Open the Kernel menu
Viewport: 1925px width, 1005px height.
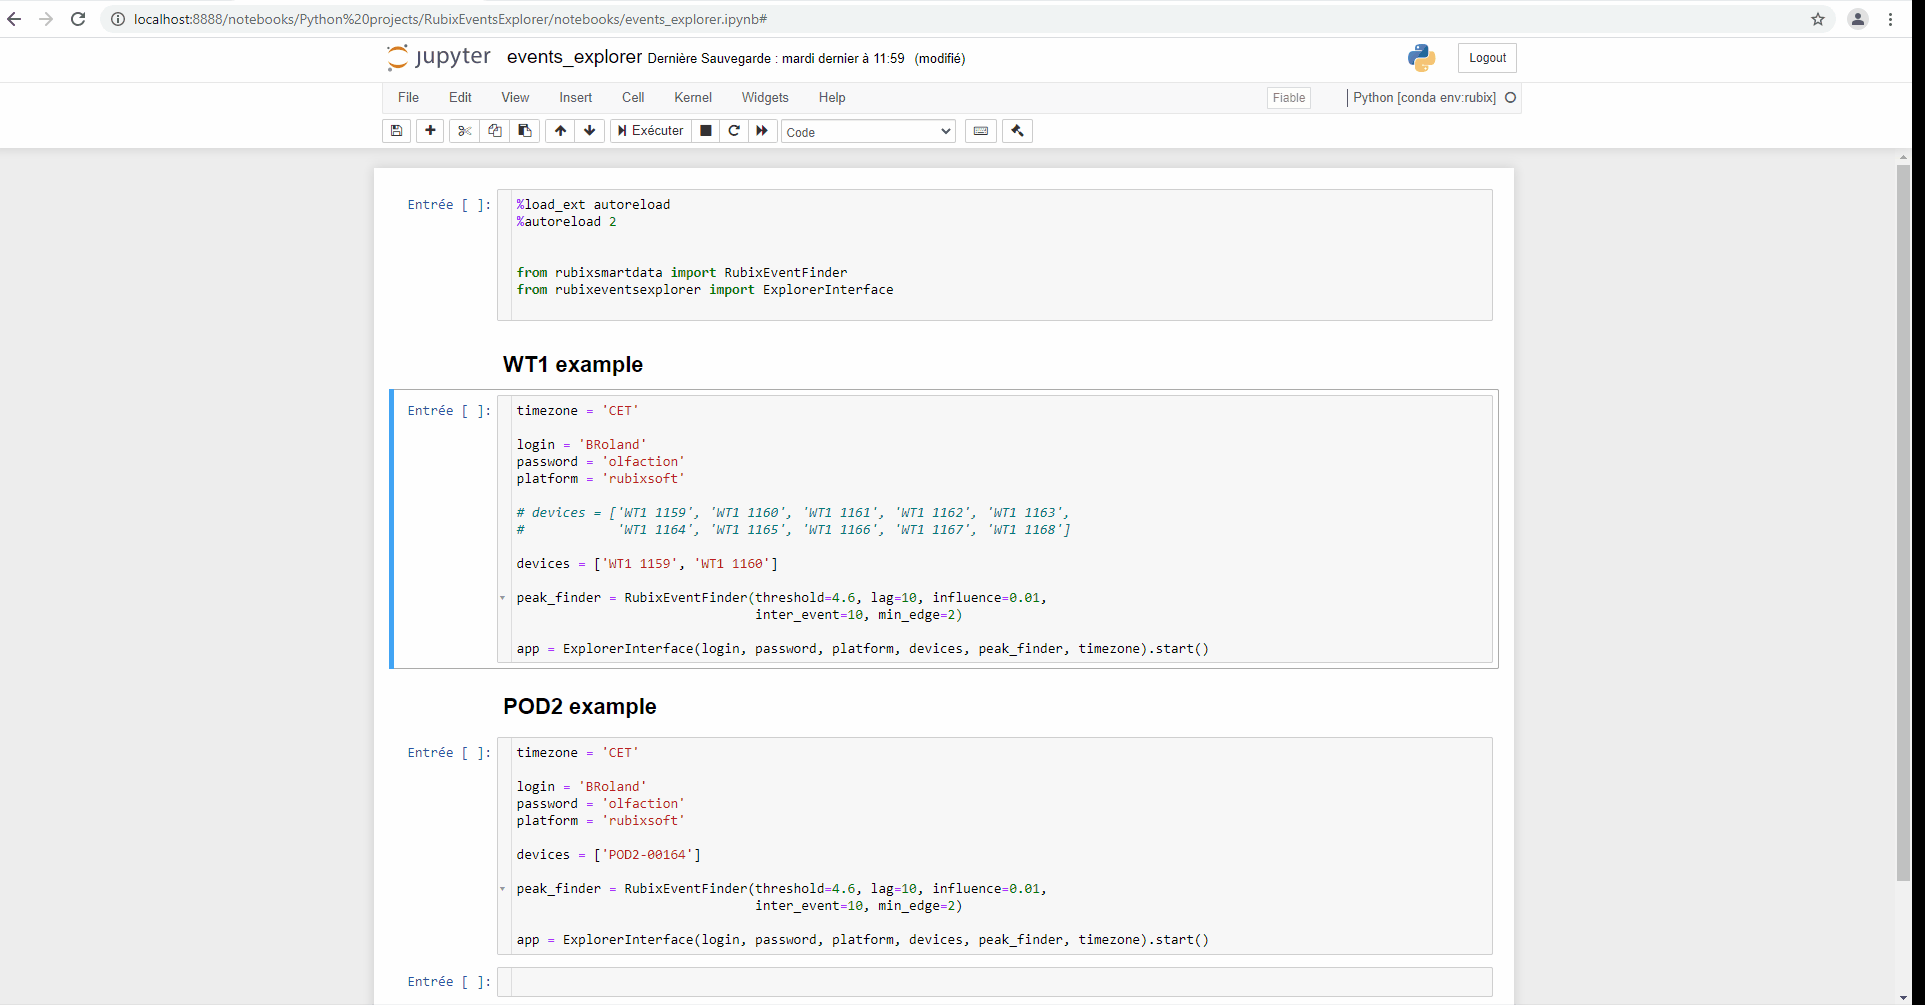tap(692, 98)
